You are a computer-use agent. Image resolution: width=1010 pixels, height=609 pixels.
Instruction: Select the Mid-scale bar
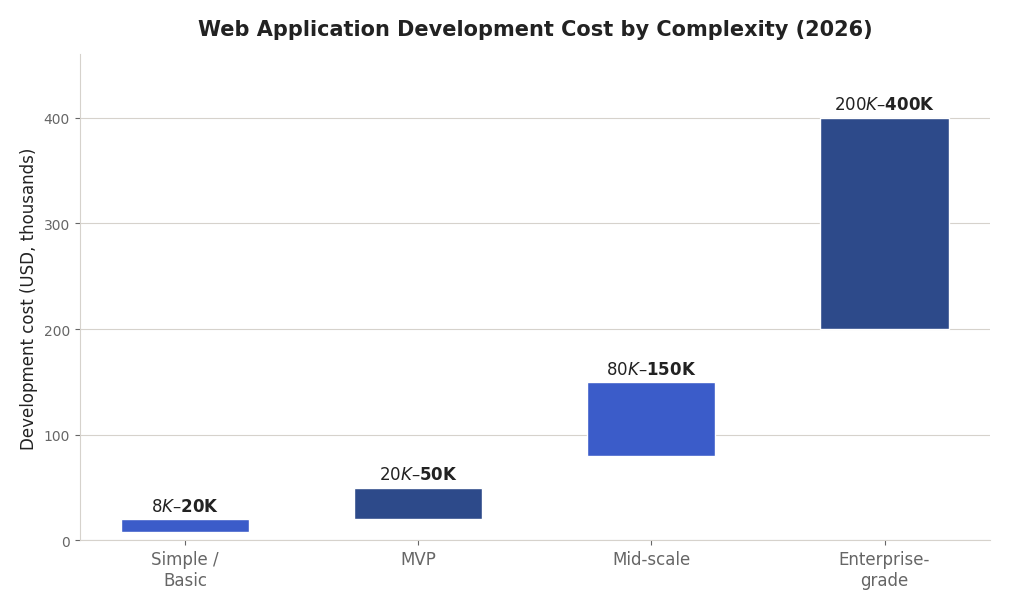pyautogui.click(x=651, y=420)
